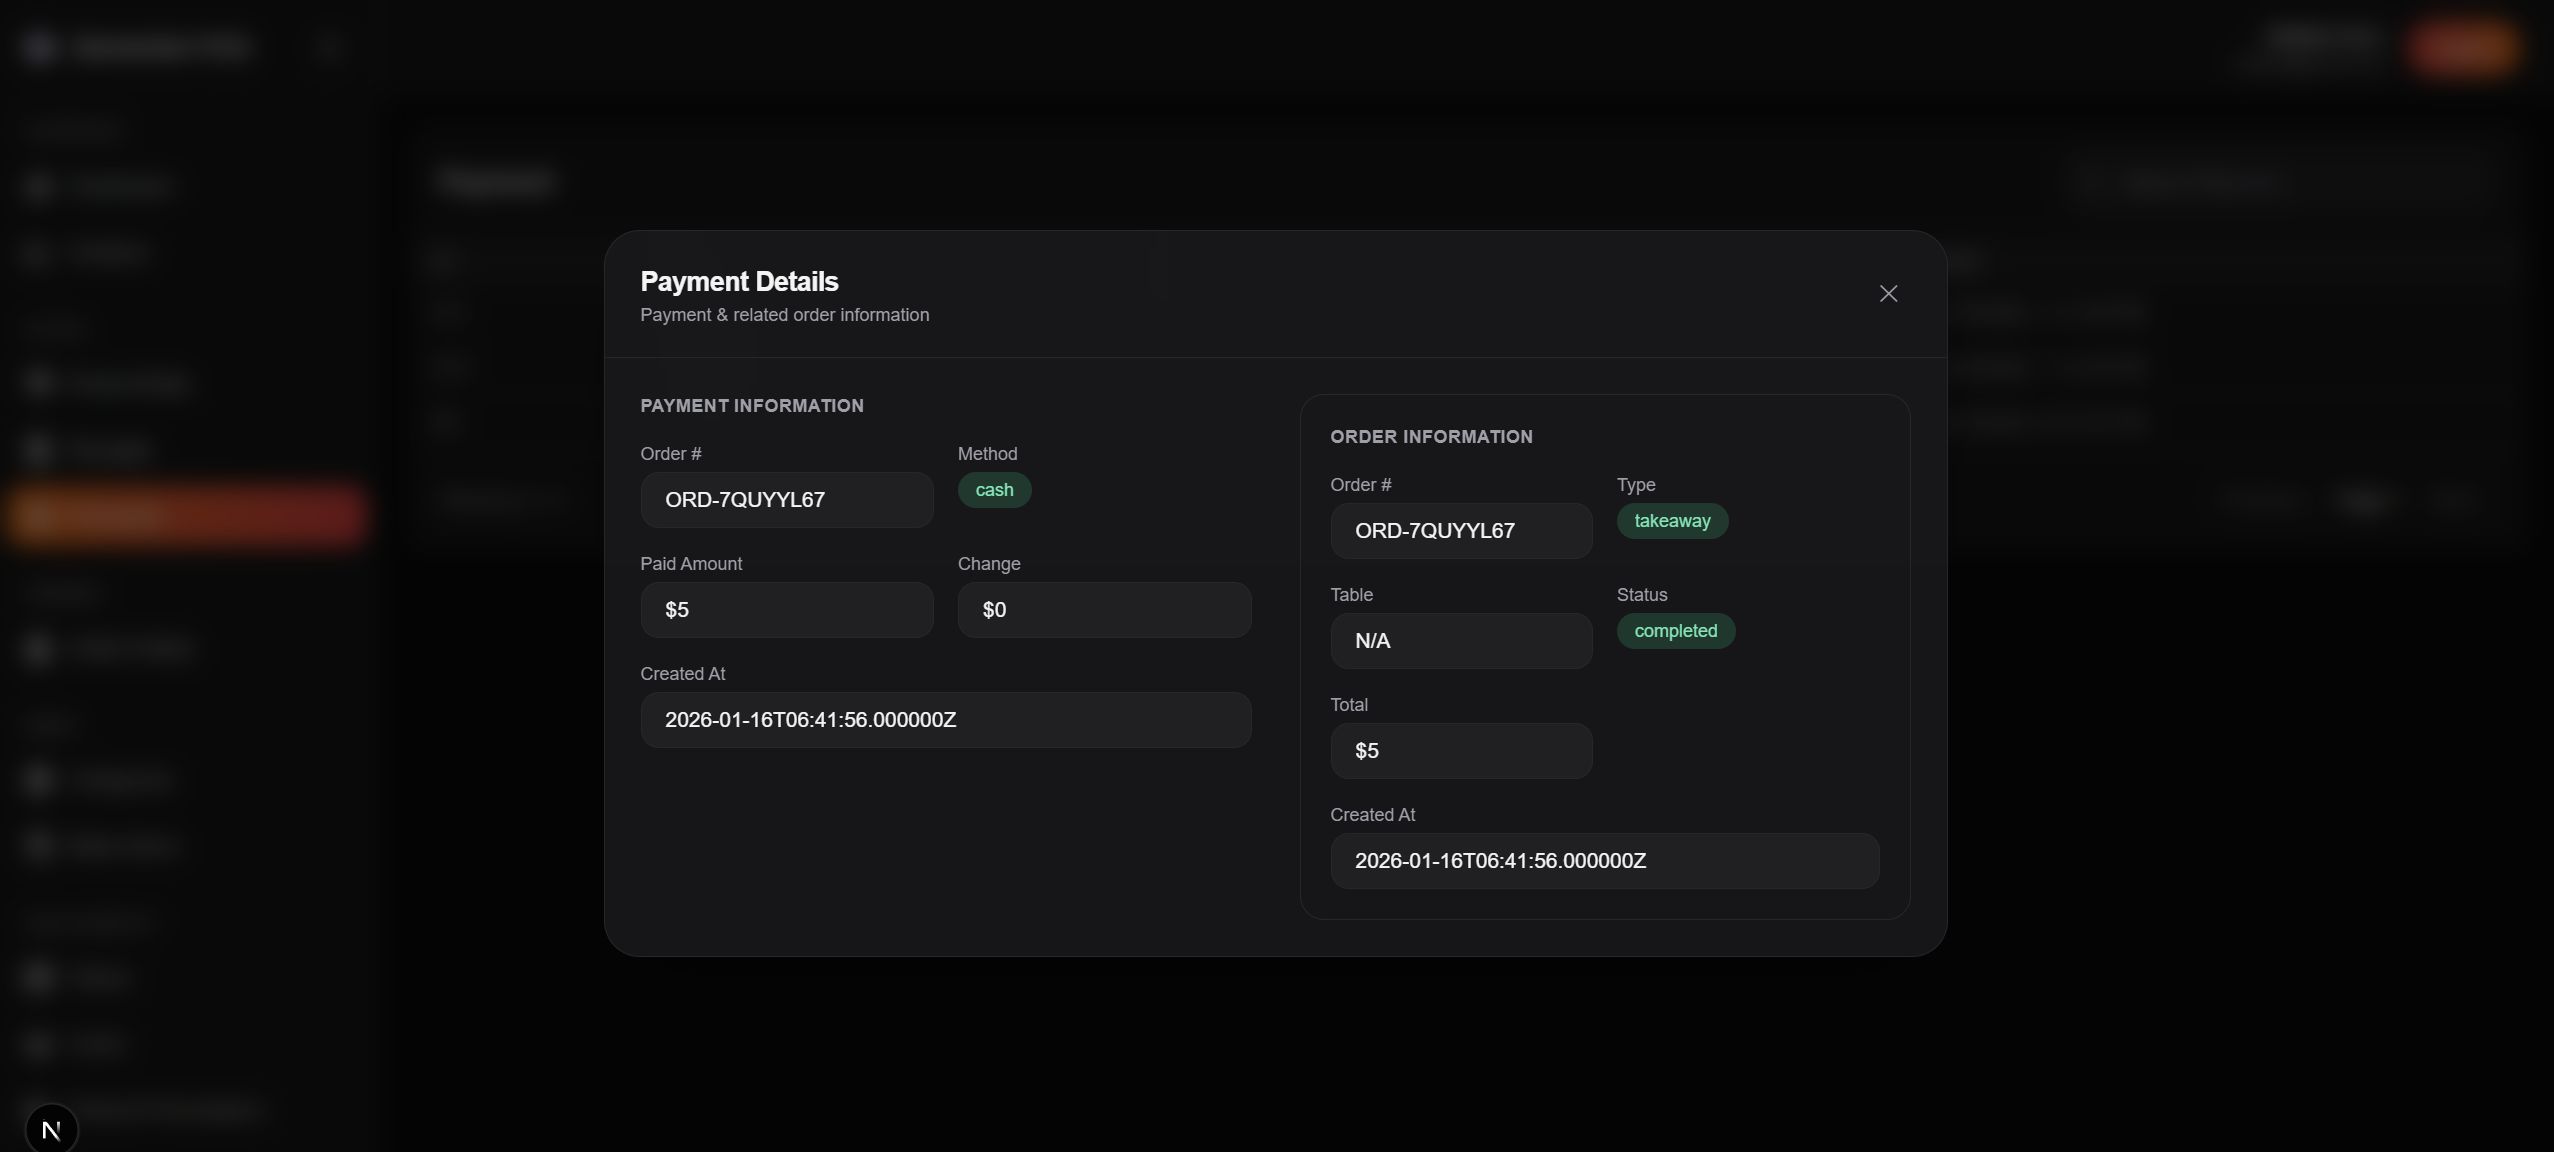This screenshot has width=2554, height=1152.
Task: Click Order Information Created At timestamp field
Action: click(1603, 861)
